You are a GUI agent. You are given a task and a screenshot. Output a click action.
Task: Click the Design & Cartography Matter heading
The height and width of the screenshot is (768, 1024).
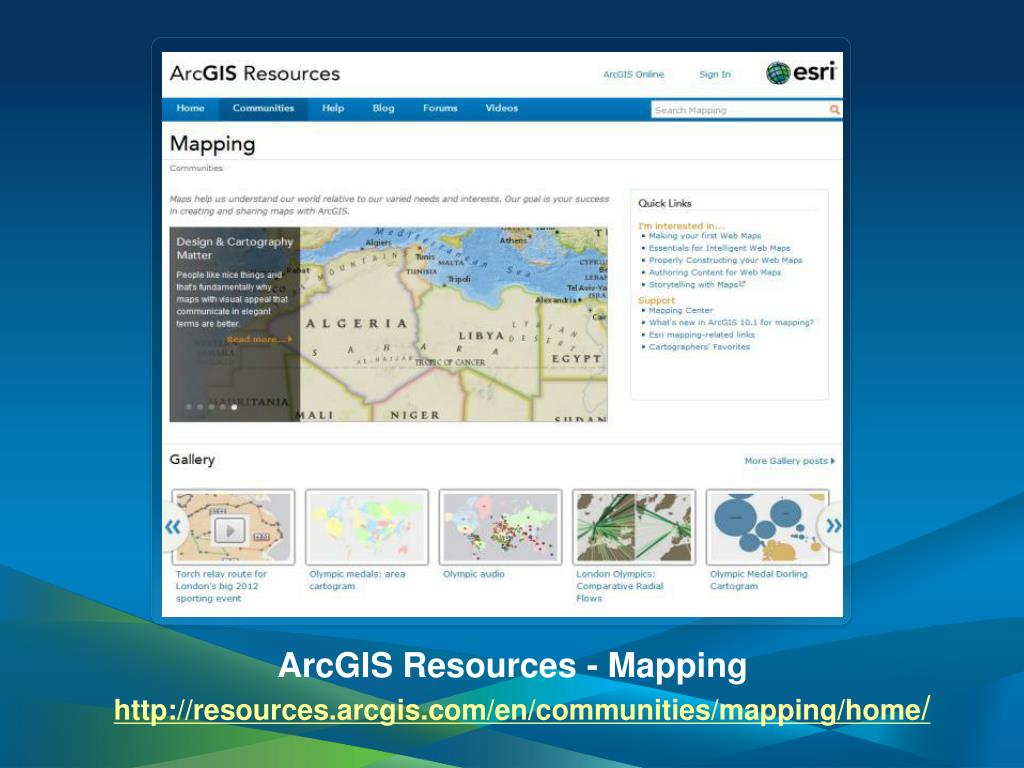pos(234,248)
